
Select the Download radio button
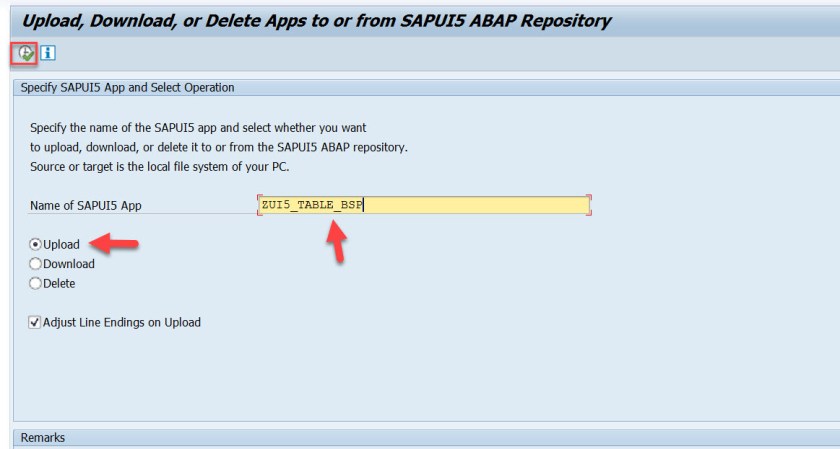pos(35,264)
